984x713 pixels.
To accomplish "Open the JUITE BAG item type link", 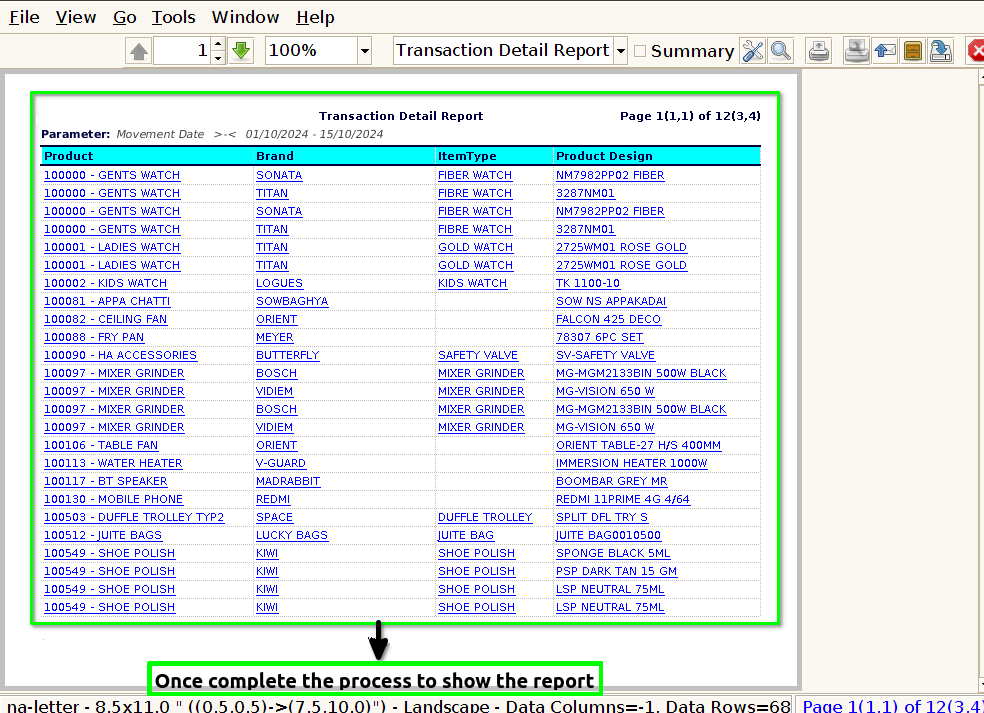I will point(466,535).
